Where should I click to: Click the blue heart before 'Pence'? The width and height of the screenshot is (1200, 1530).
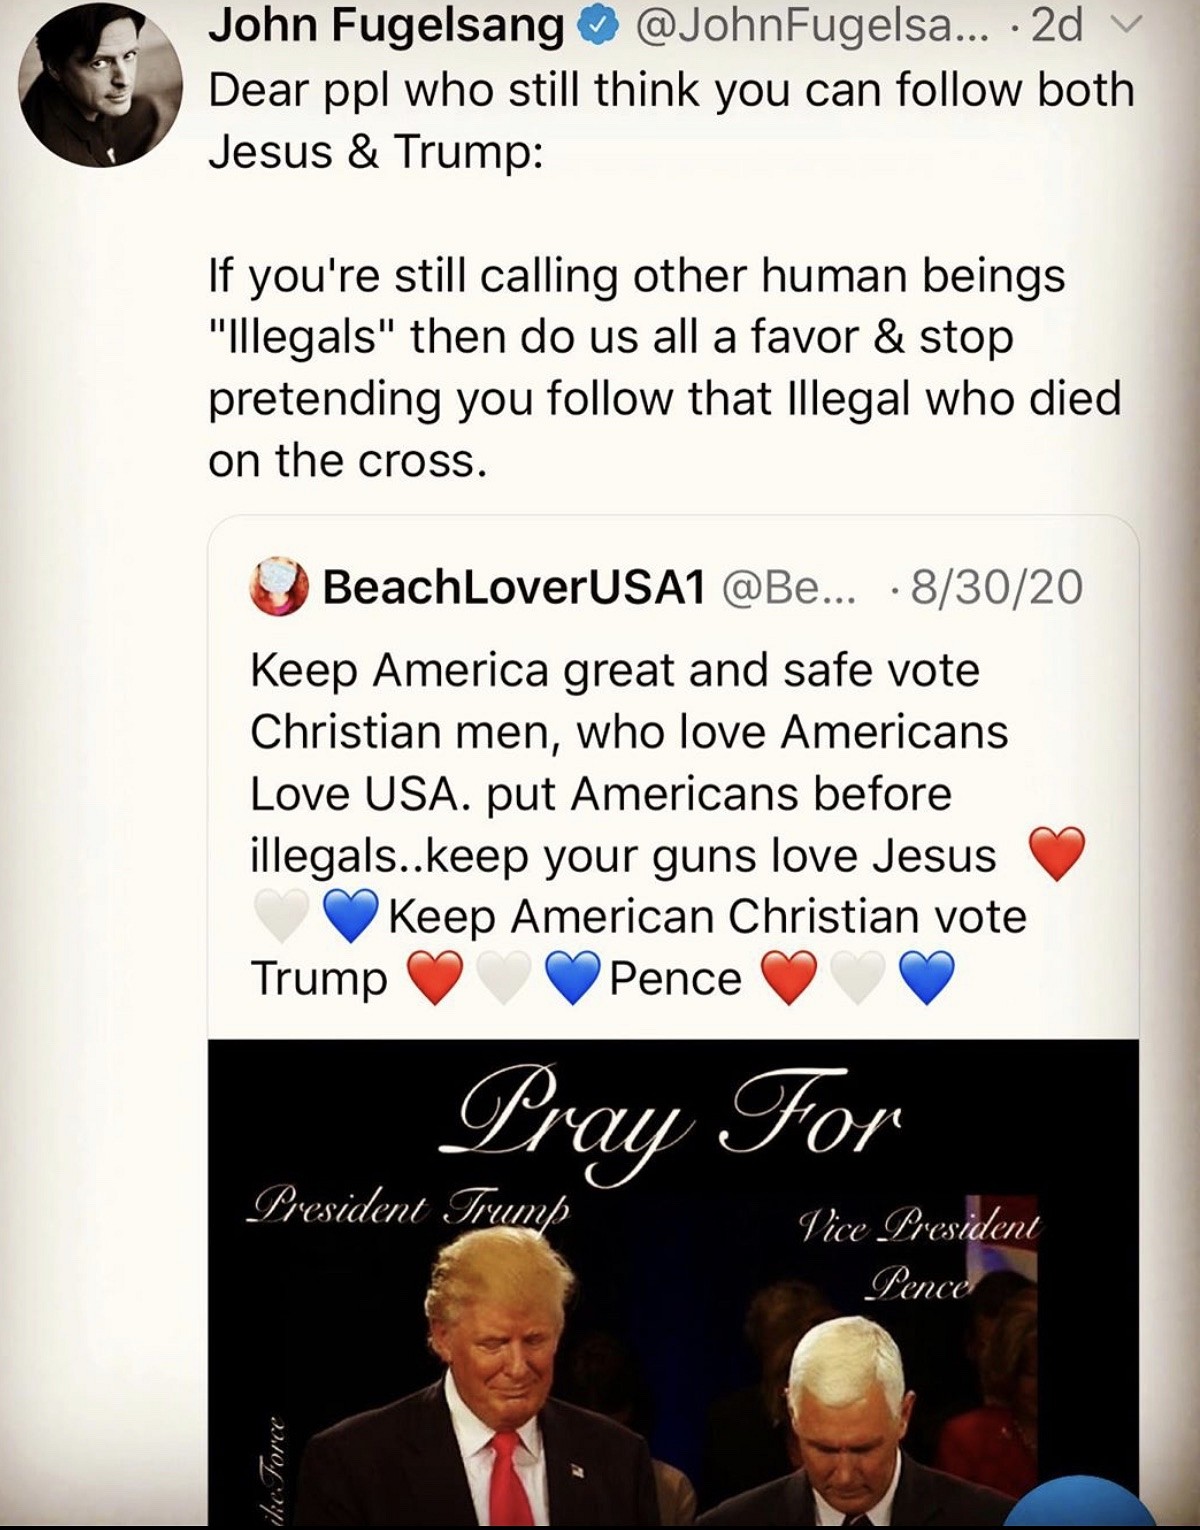(x=574, y=978)
